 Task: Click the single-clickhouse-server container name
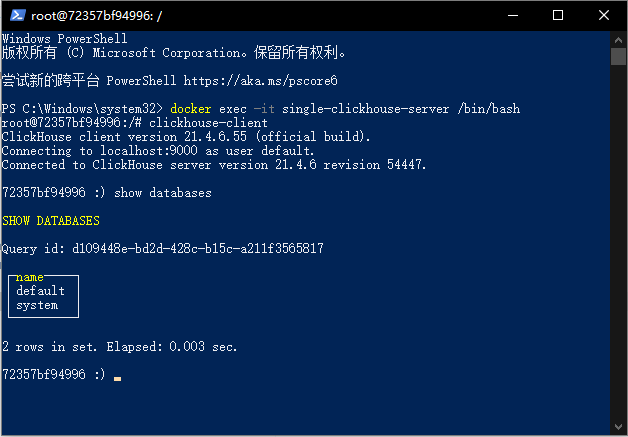(x=366, y=109)
